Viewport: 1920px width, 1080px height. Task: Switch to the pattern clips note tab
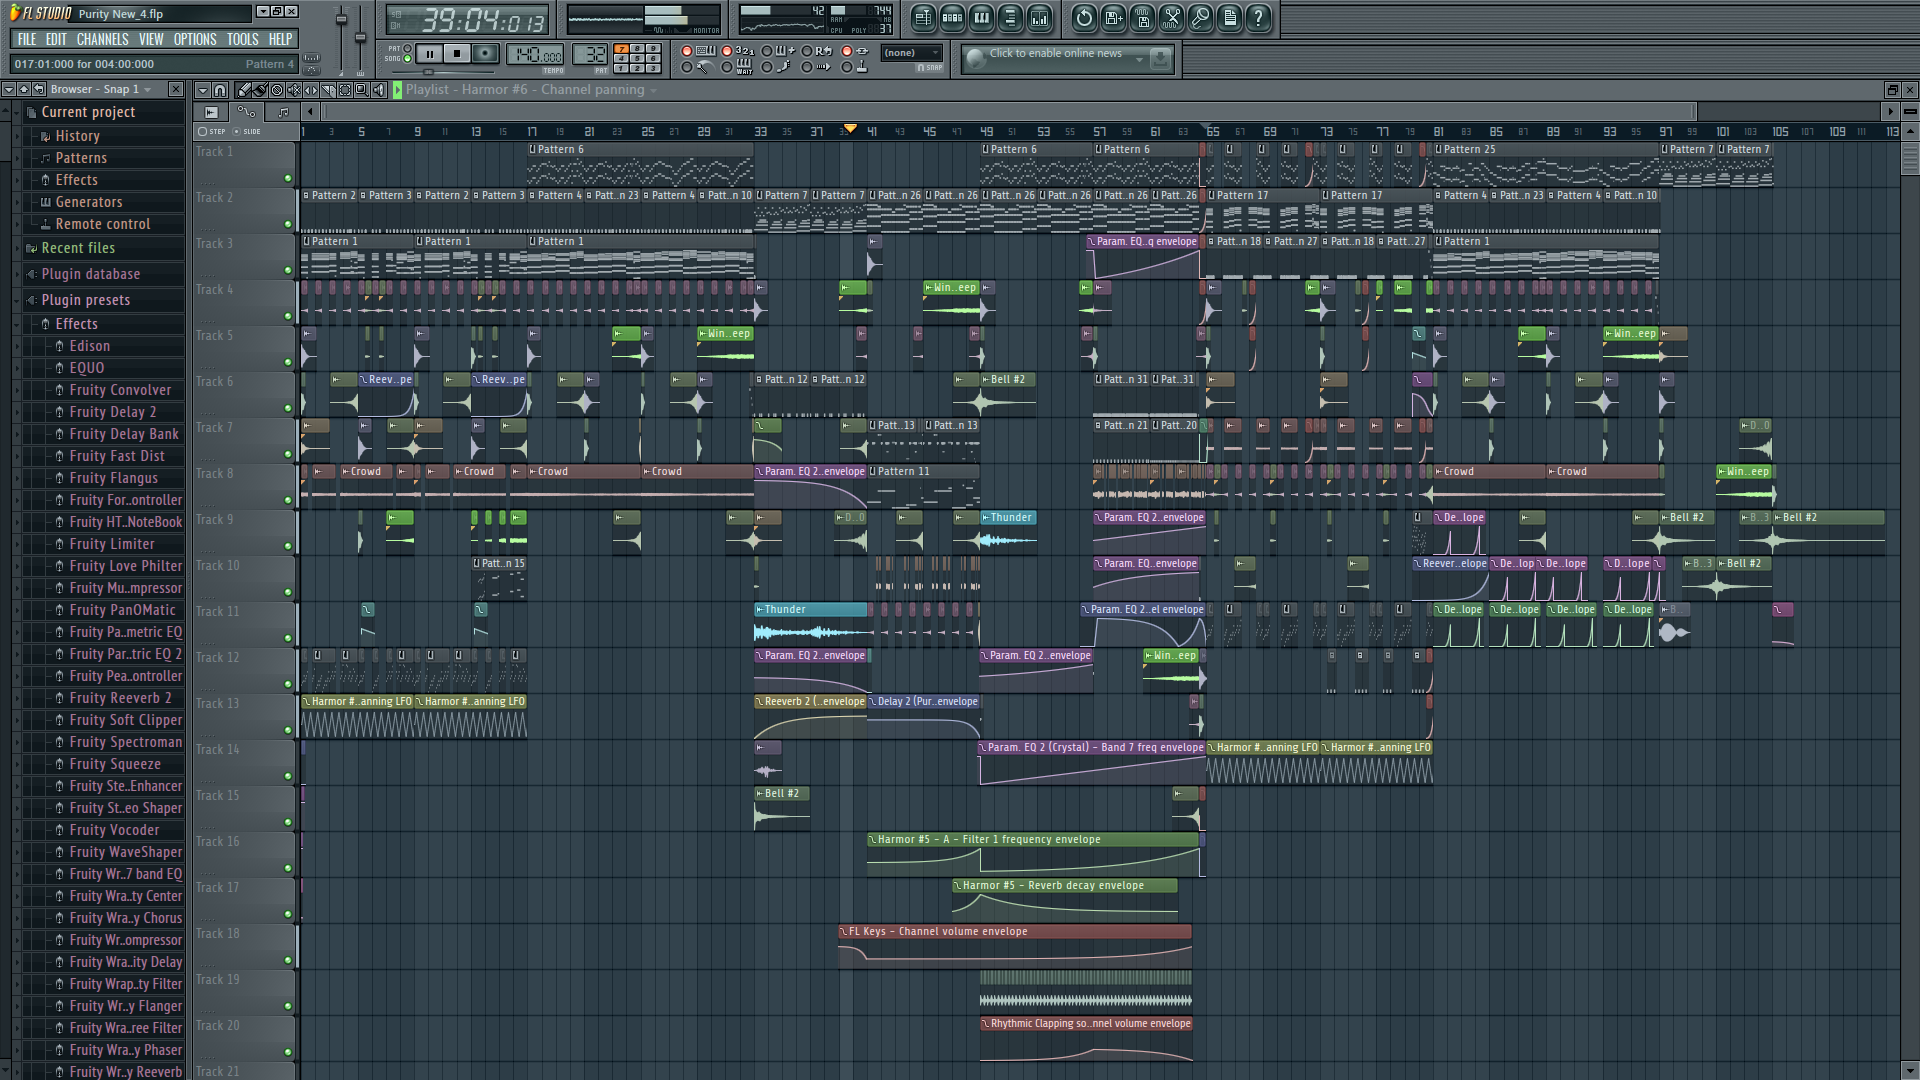(283, 112)
